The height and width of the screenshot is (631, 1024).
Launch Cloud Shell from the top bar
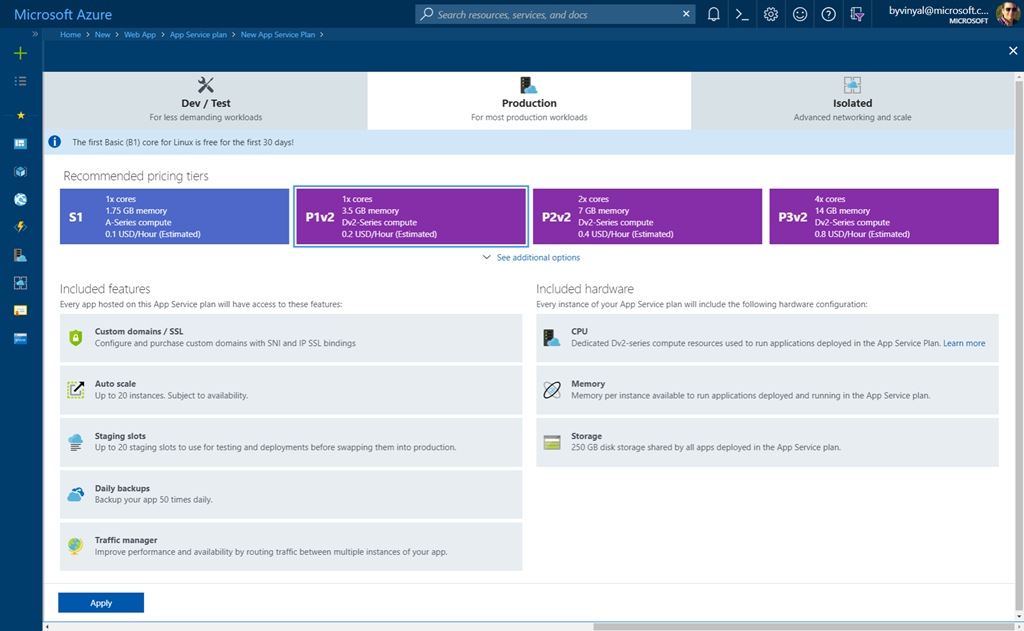click(x=742, y=14)
